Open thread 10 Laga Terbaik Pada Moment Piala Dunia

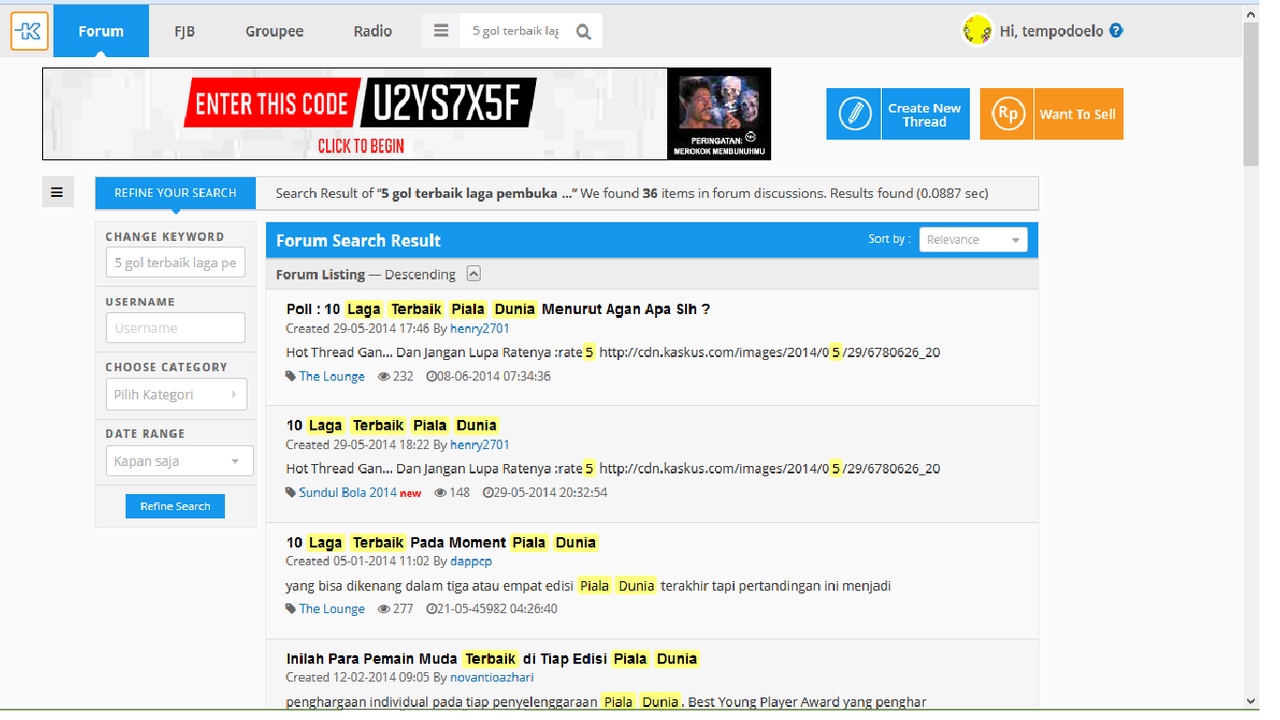[442, 542]
